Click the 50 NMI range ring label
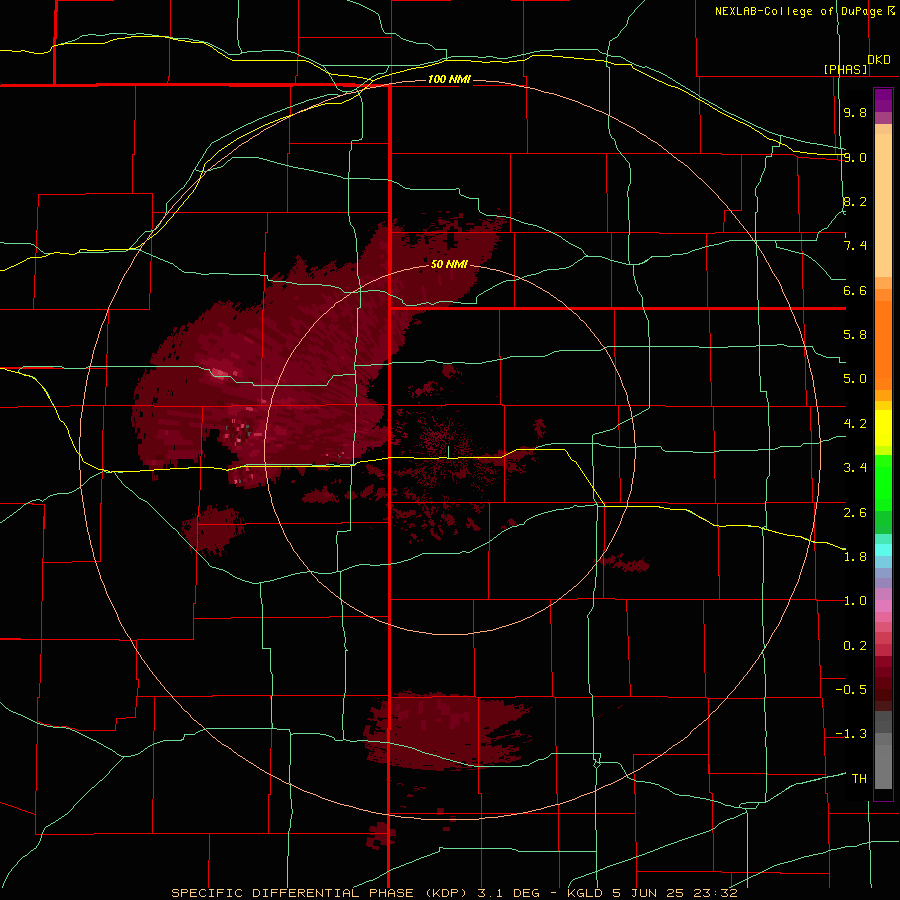 449,265
